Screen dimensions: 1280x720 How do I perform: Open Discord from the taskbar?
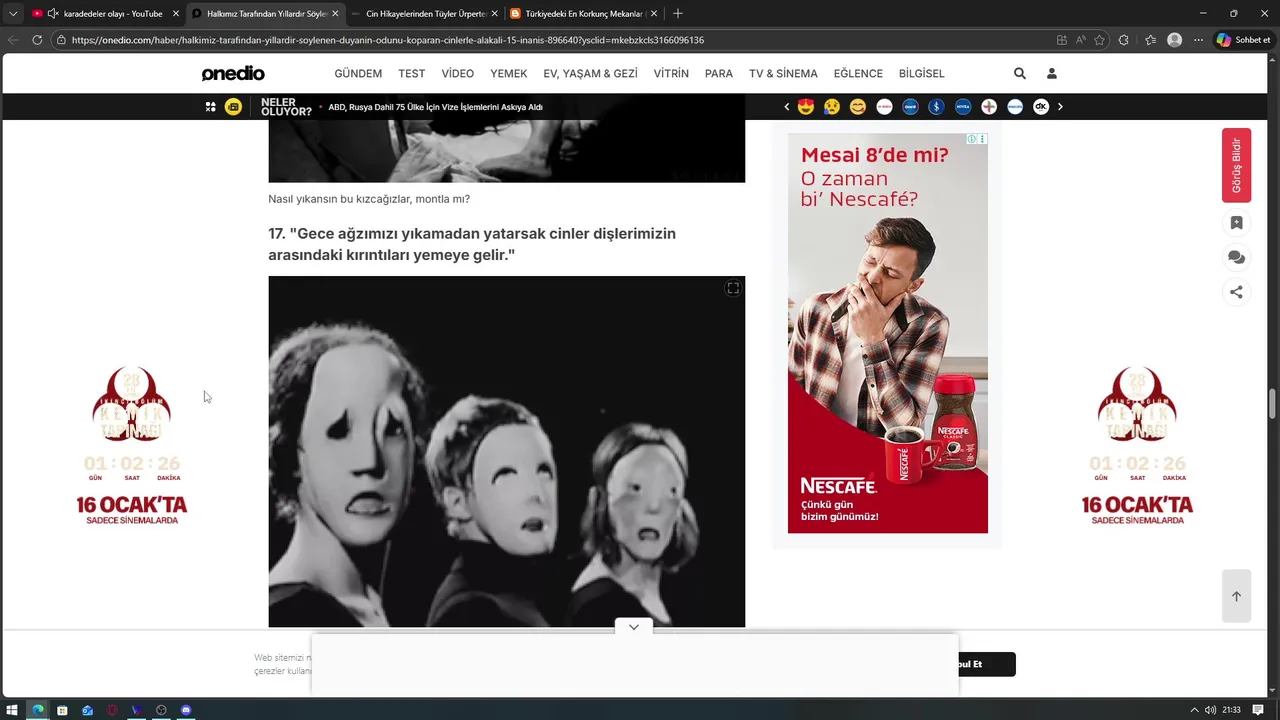pos(186,710)
